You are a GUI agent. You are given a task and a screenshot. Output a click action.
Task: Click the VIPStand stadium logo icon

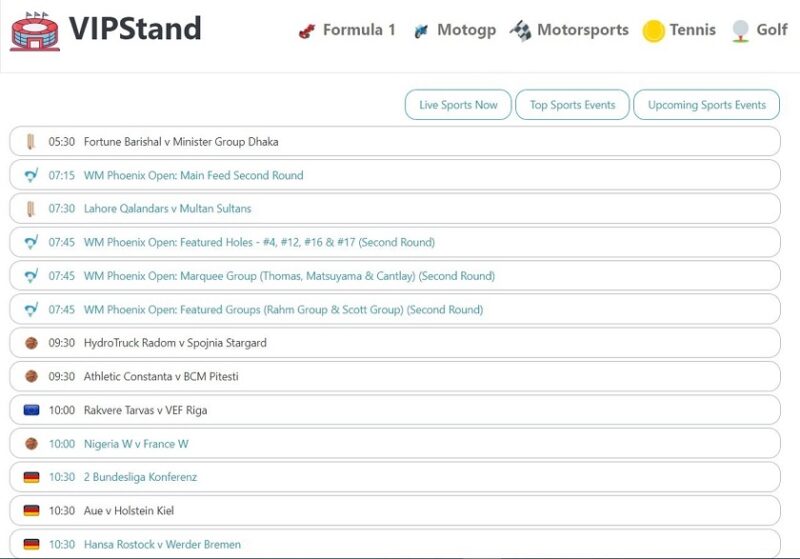(x=35, y=32)
